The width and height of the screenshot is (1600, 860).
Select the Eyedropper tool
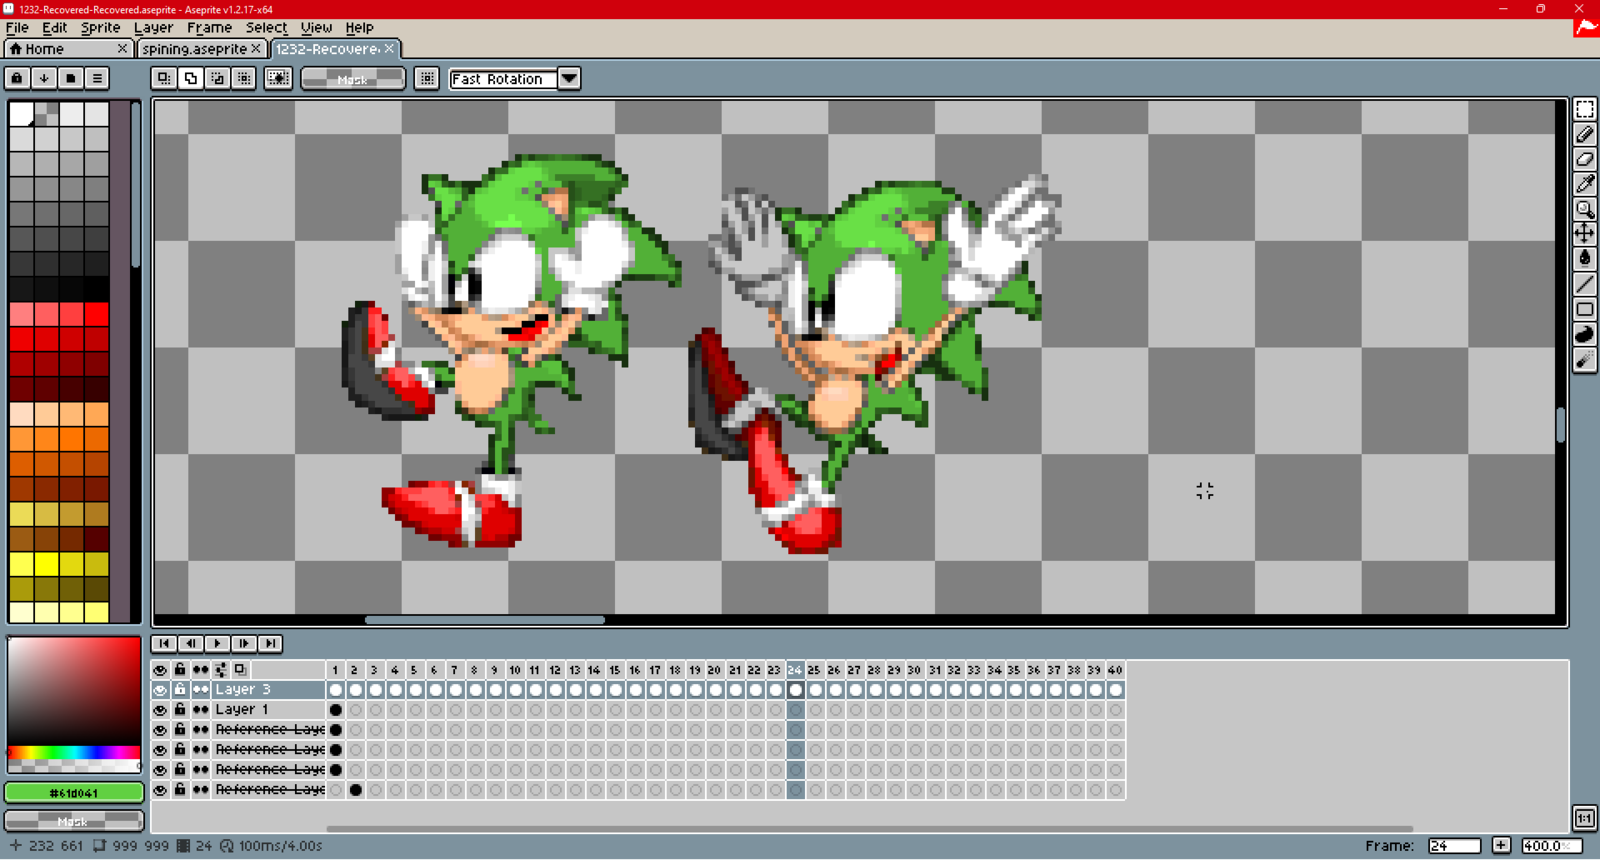pyautogui.click(x=1585, y=184)
